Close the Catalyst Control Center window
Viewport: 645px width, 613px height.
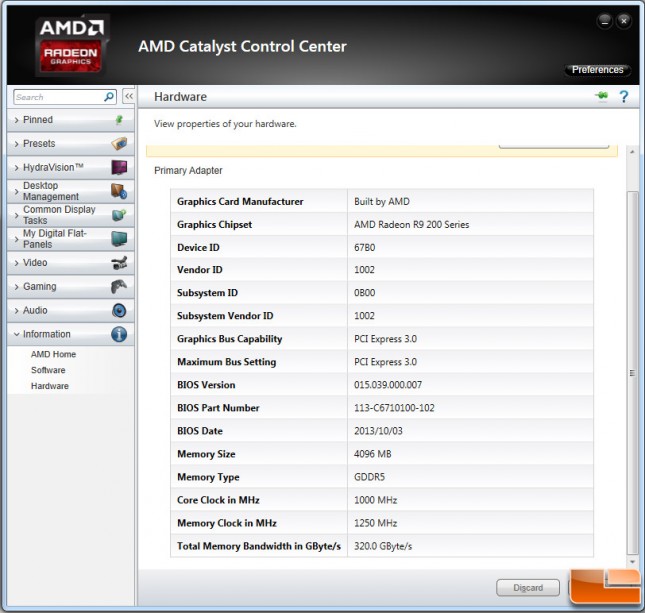point(624,21)
